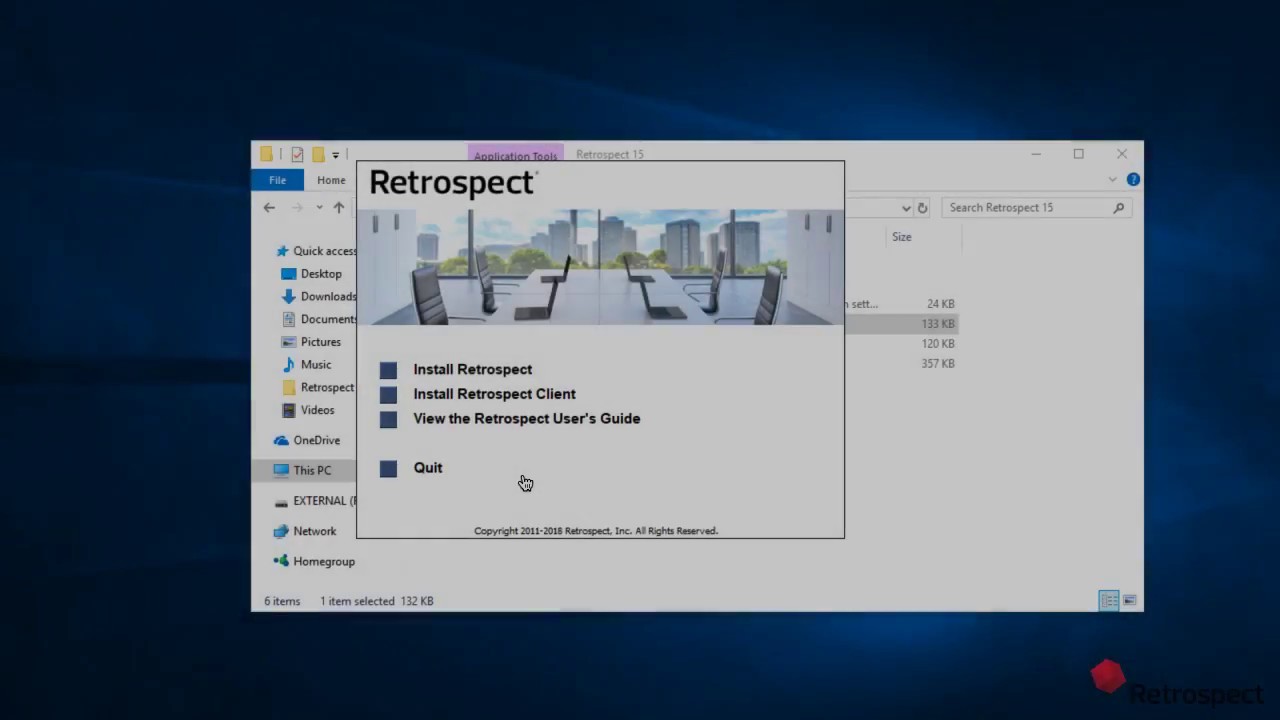Image resolution: width=1280 pixels, height=720 pixels.
Task: Open Downloads in navigation pane
Action: click(x=328, y=297)
